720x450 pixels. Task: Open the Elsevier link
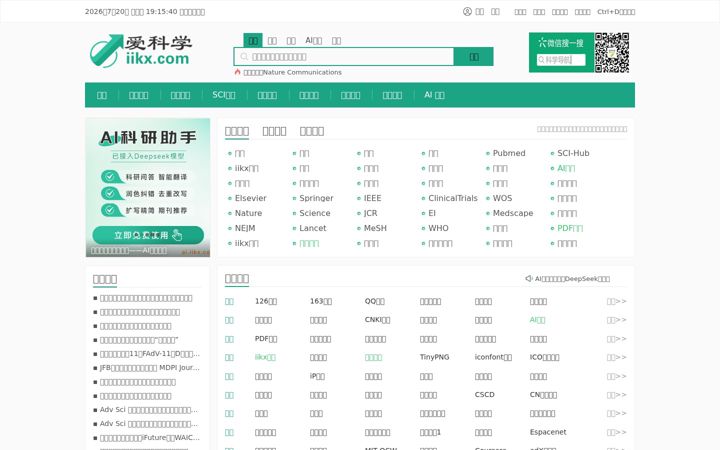(251, 198)
